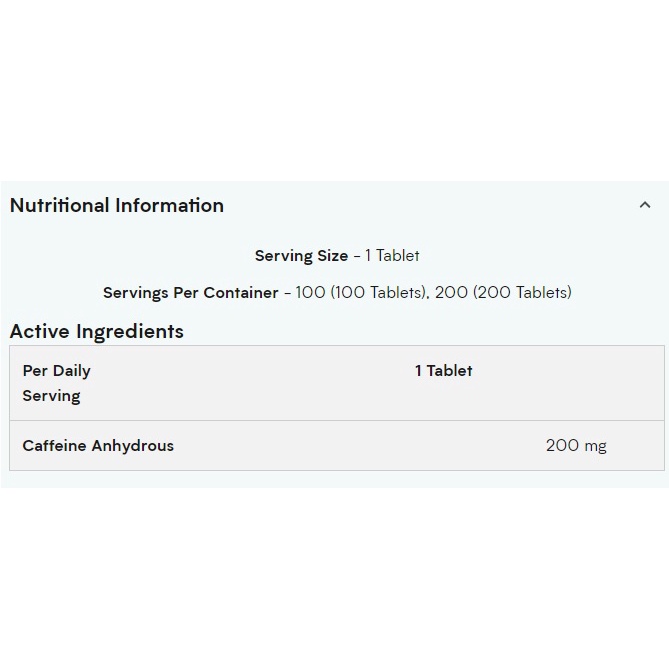669x669 pixels.
Task: Select the 100 (100 Tablets) text
Action: [361, 293]
